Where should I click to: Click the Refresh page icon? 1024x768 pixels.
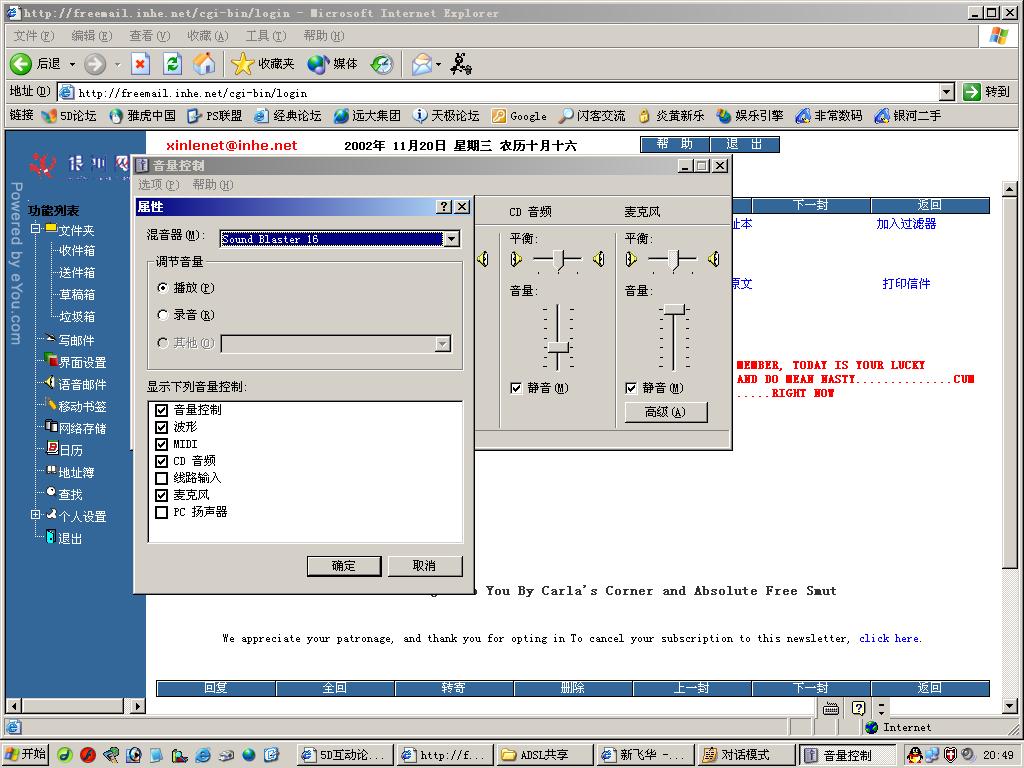pyautogui.click(x=172, y=64)
